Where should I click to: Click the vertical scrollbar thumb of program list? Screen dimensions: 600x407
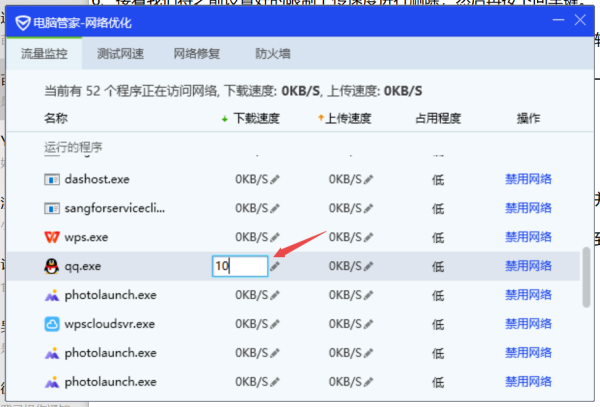586,277
